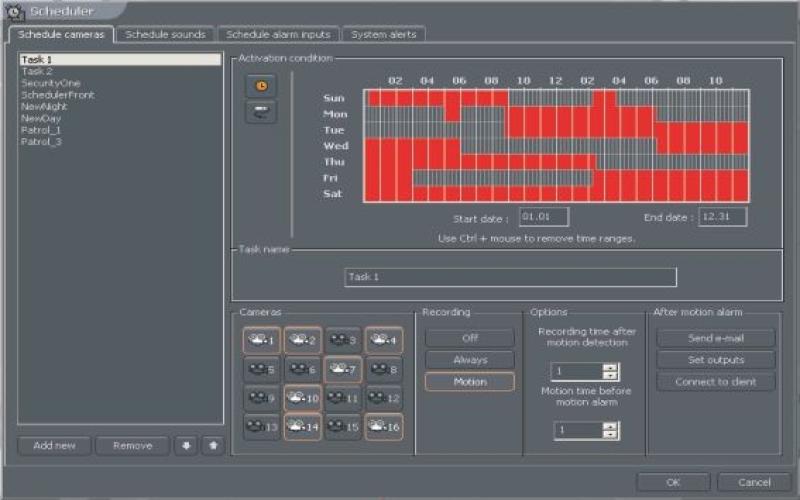Screen dimensions: 800x500
Task: Click the Send e-mail button
Action: (x=715, y=338)
